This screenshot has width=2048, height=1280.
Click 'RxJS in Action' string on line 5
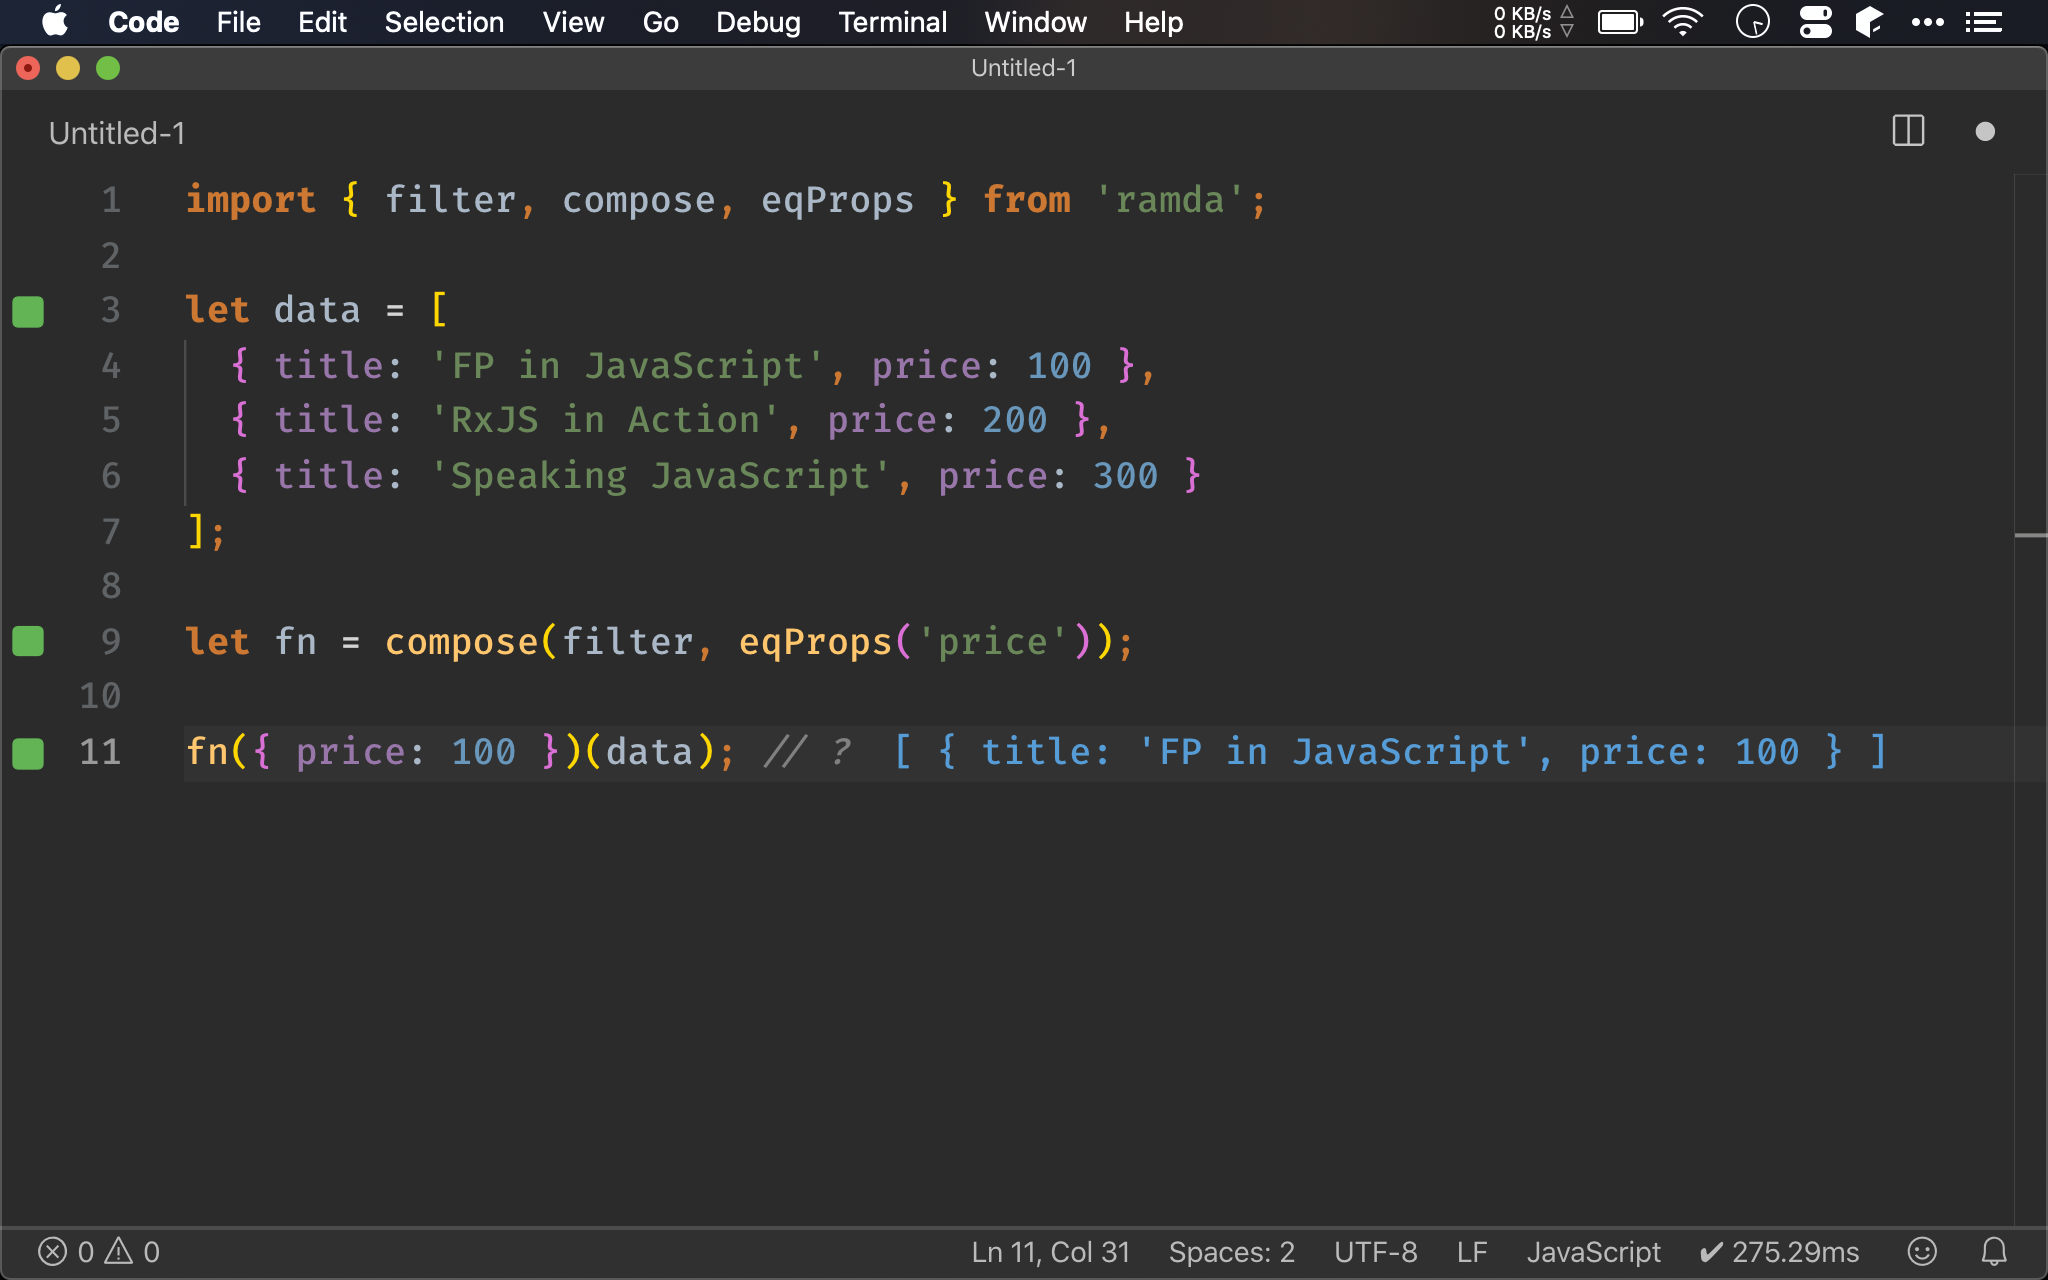(604, 420)
